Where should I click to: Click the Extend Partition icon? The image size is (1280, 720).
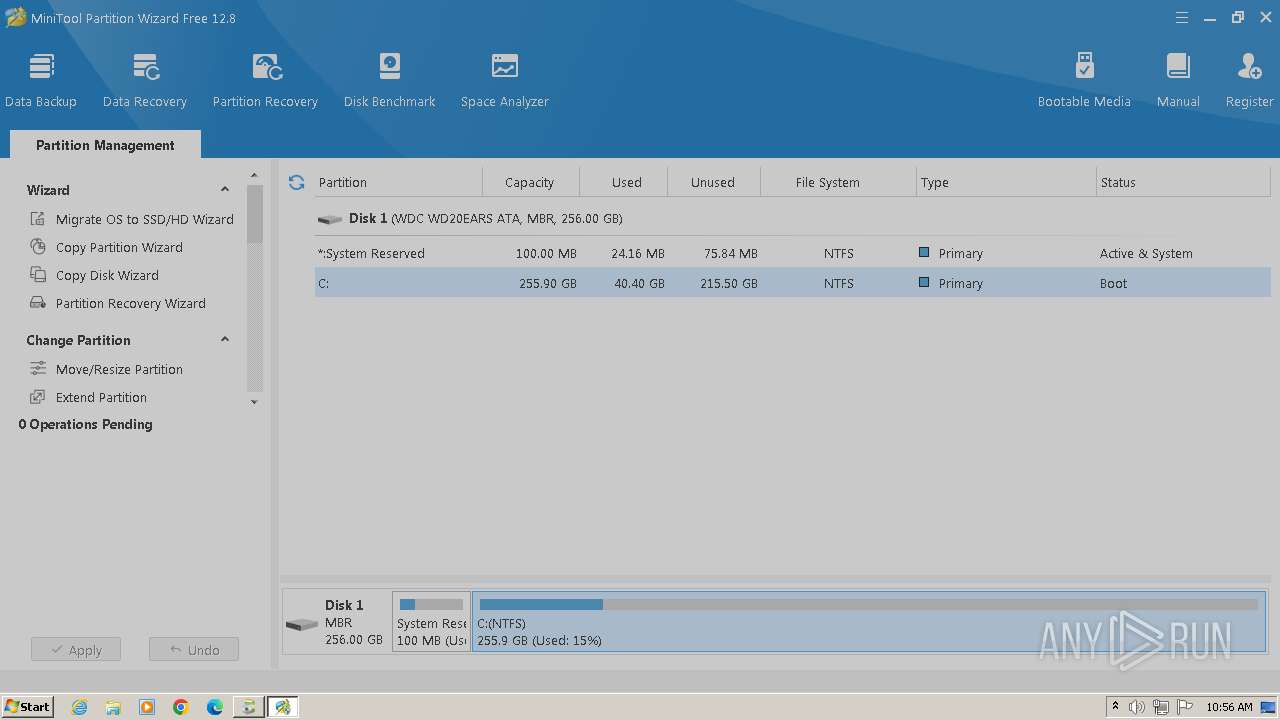38,397
